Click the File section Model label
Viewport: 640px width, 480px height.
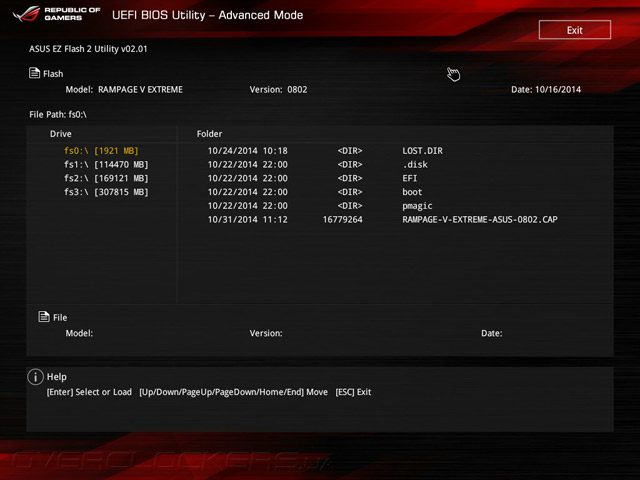click(x=79, y=333)
